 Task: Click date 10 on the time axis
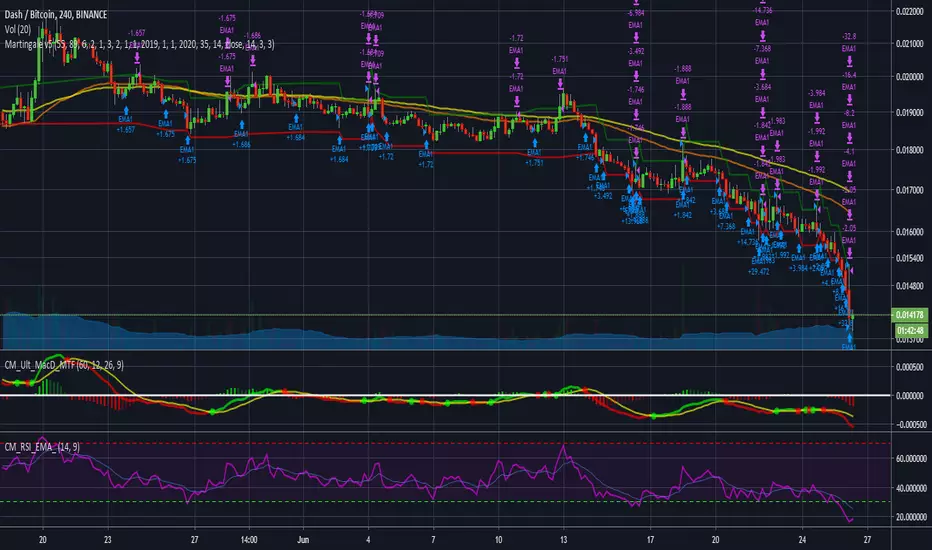(498, 540)
